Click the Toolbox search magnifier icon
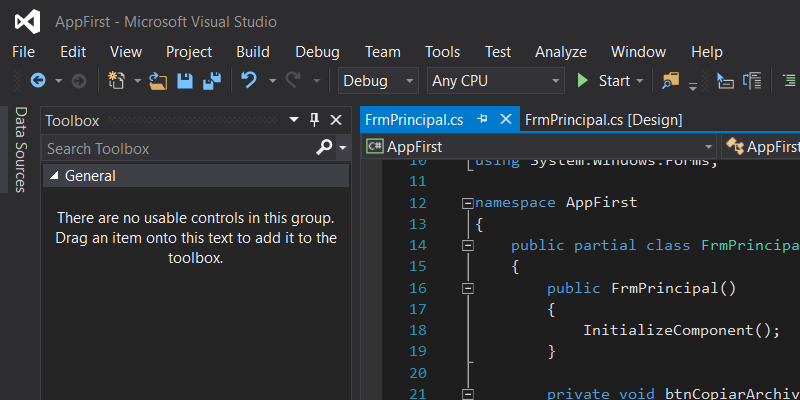 coord(324,148)
